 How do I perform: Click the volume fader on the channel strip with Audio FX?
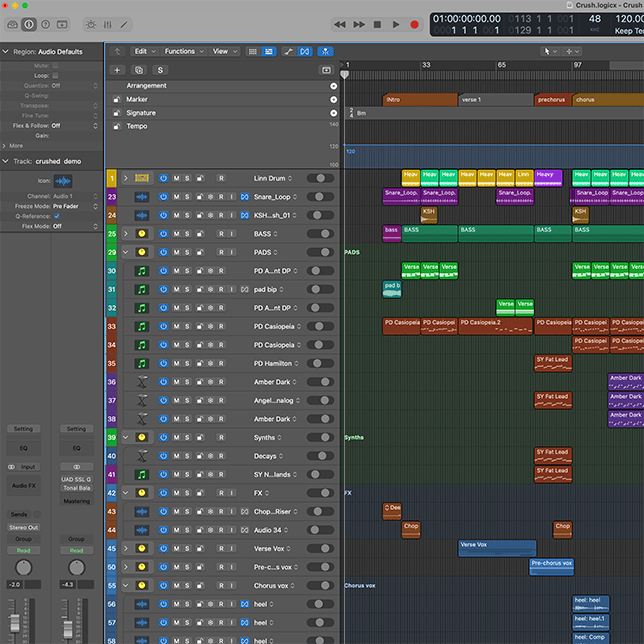14,623
